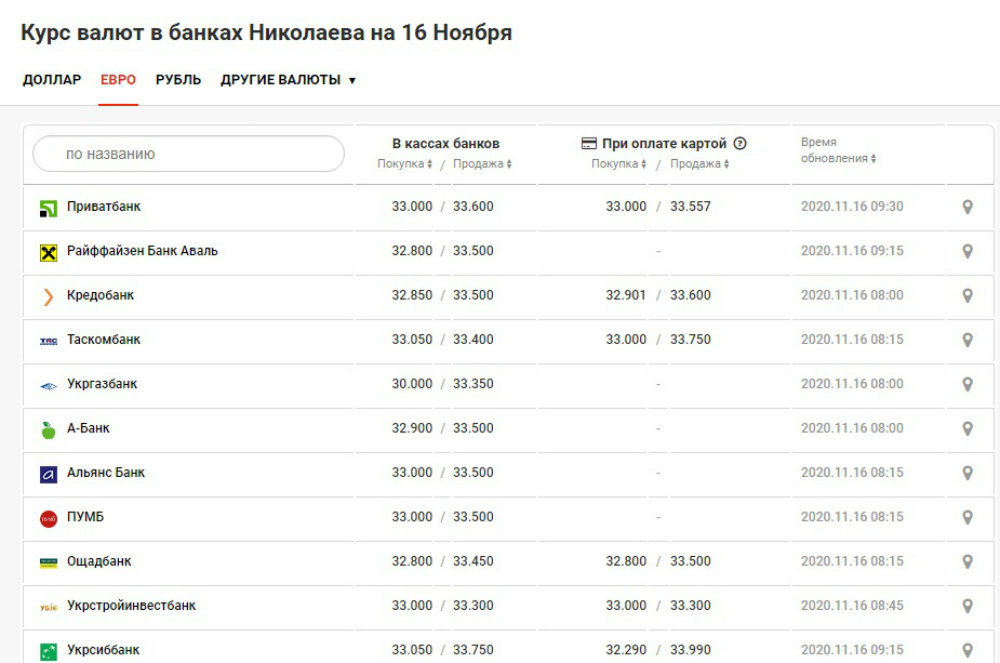The height and width of the screenshot is (663, 1000).
Task: Open the Приватбанк bank link
Action: coord(103,207)
